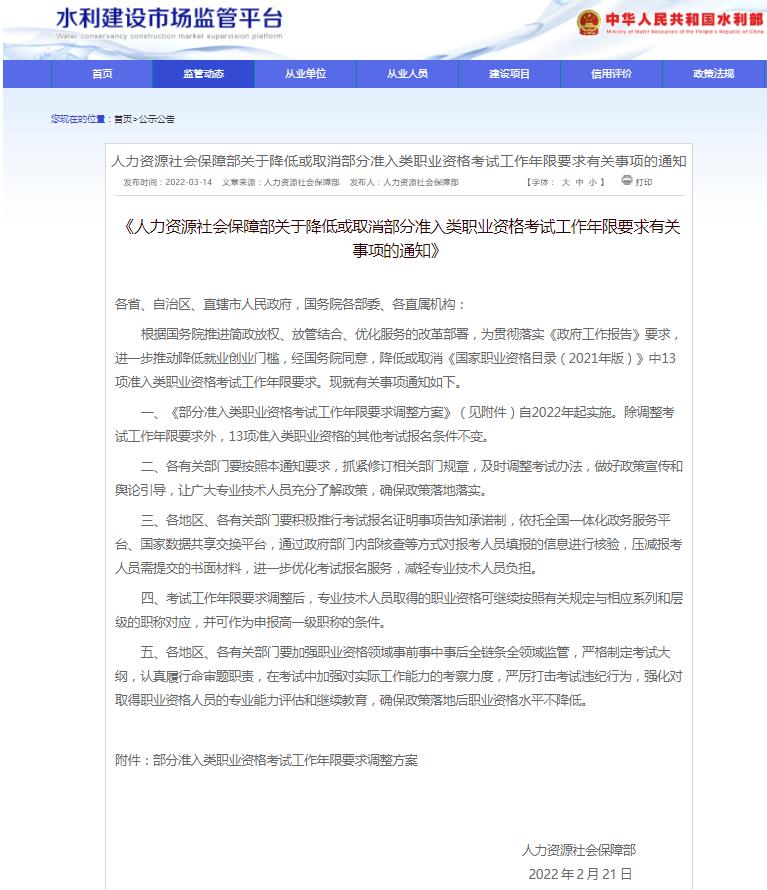Set font size to 小
The width and height of the screenshot is (767, 890).
593,182
